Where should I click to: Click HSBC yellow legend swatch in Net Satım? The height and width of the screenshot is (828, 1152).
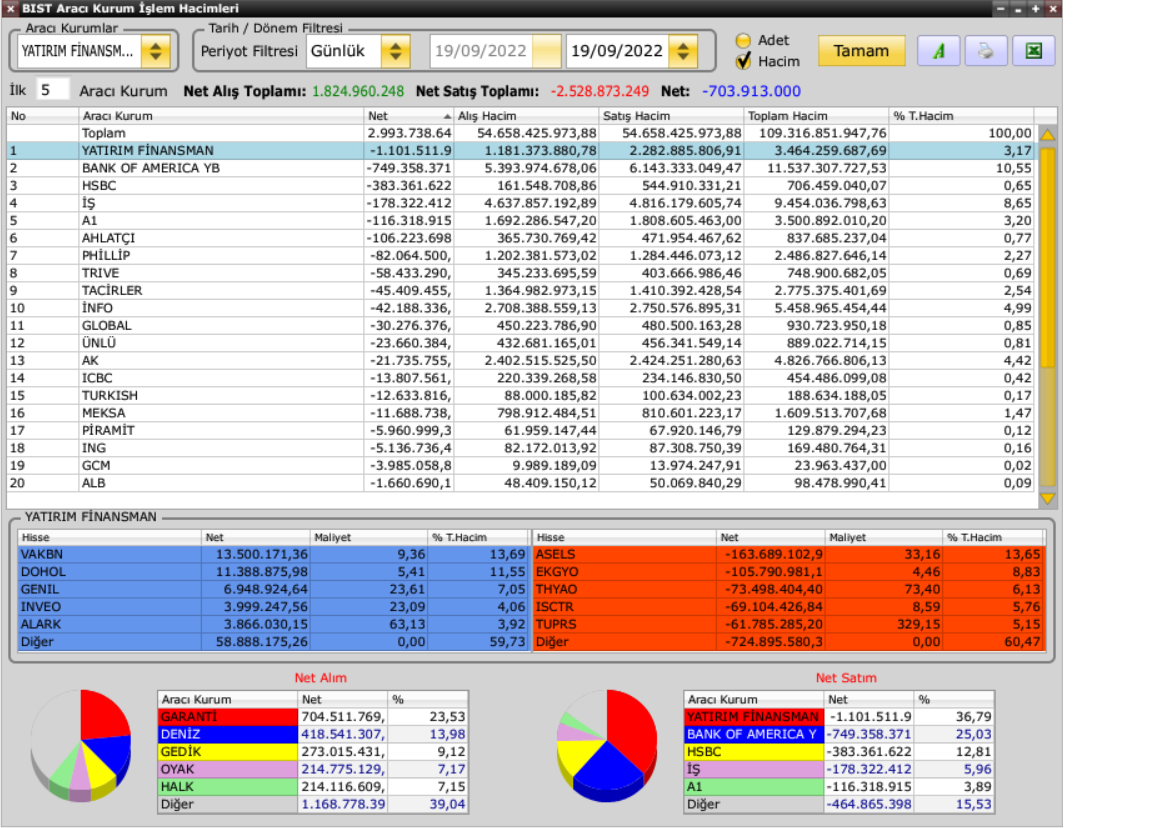coord(754,752)
